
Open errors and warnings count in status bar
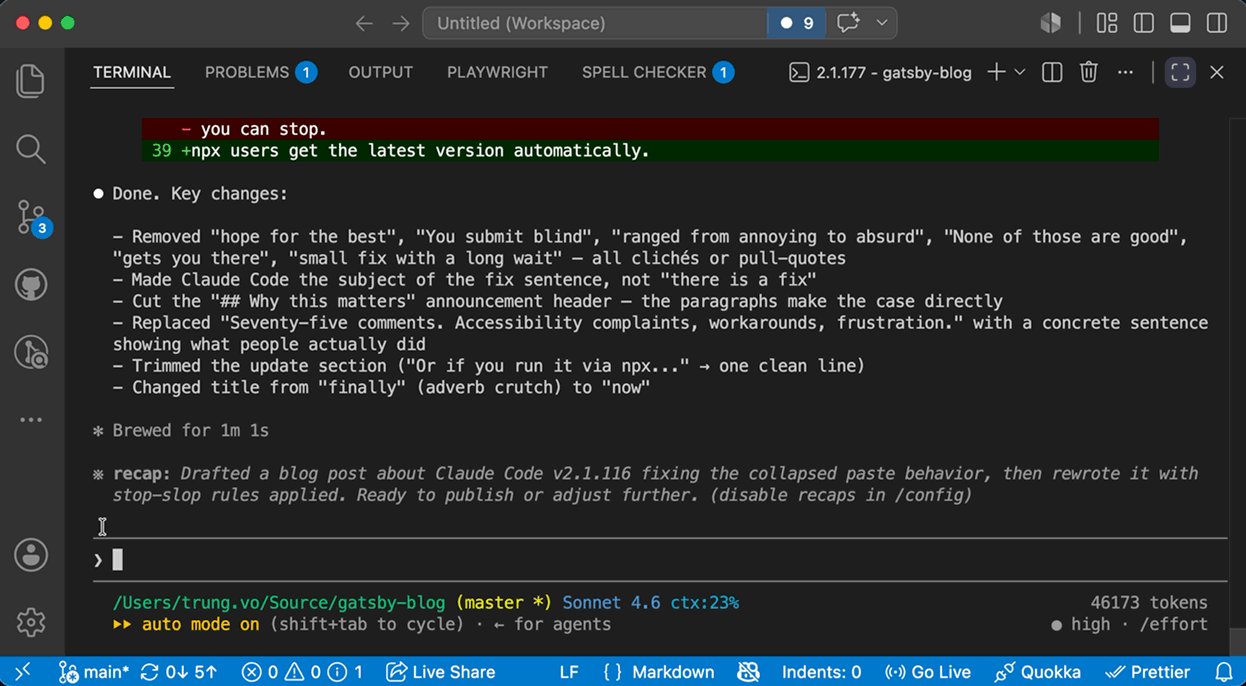303,672
